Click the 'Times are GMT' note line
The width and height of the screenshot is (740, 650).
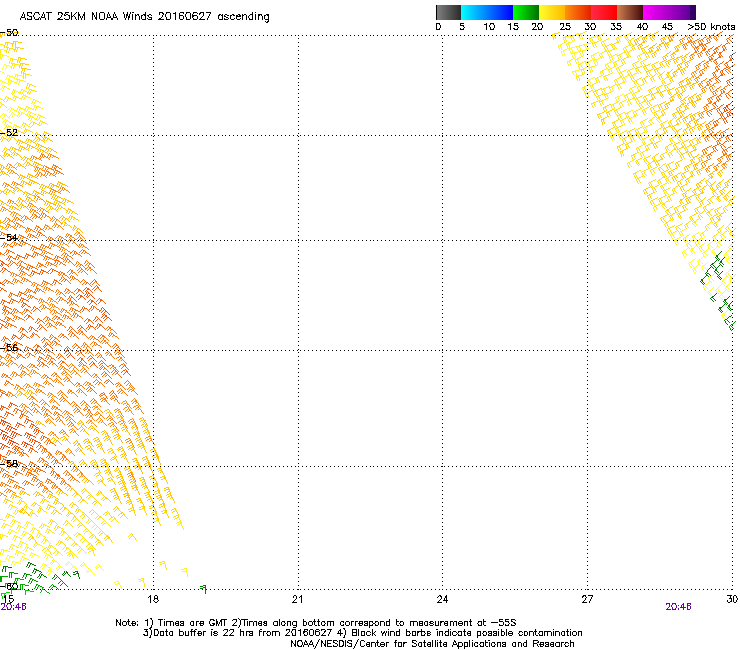tap(316, 623)
